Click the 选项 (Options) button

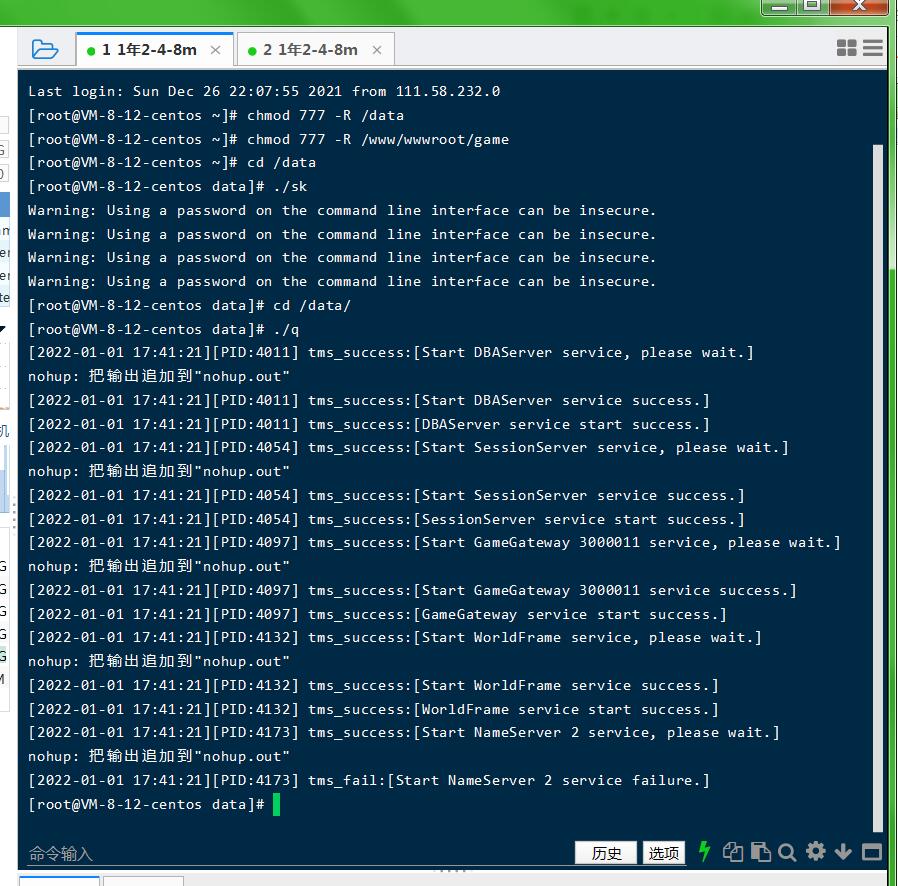pyautogui.click(x=664, y=853)
